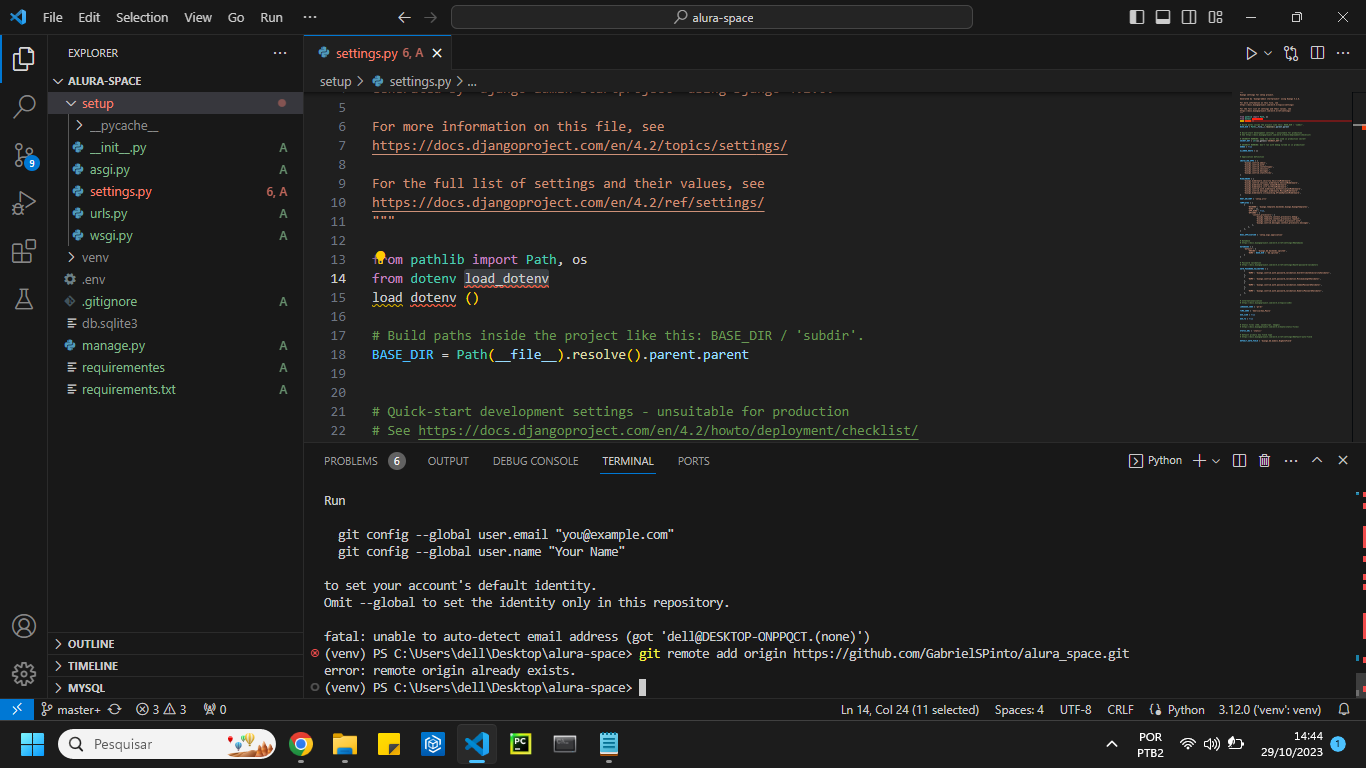Open new terminal launch profile dropdown
Screen dimensions: 1366x768
1216,461
